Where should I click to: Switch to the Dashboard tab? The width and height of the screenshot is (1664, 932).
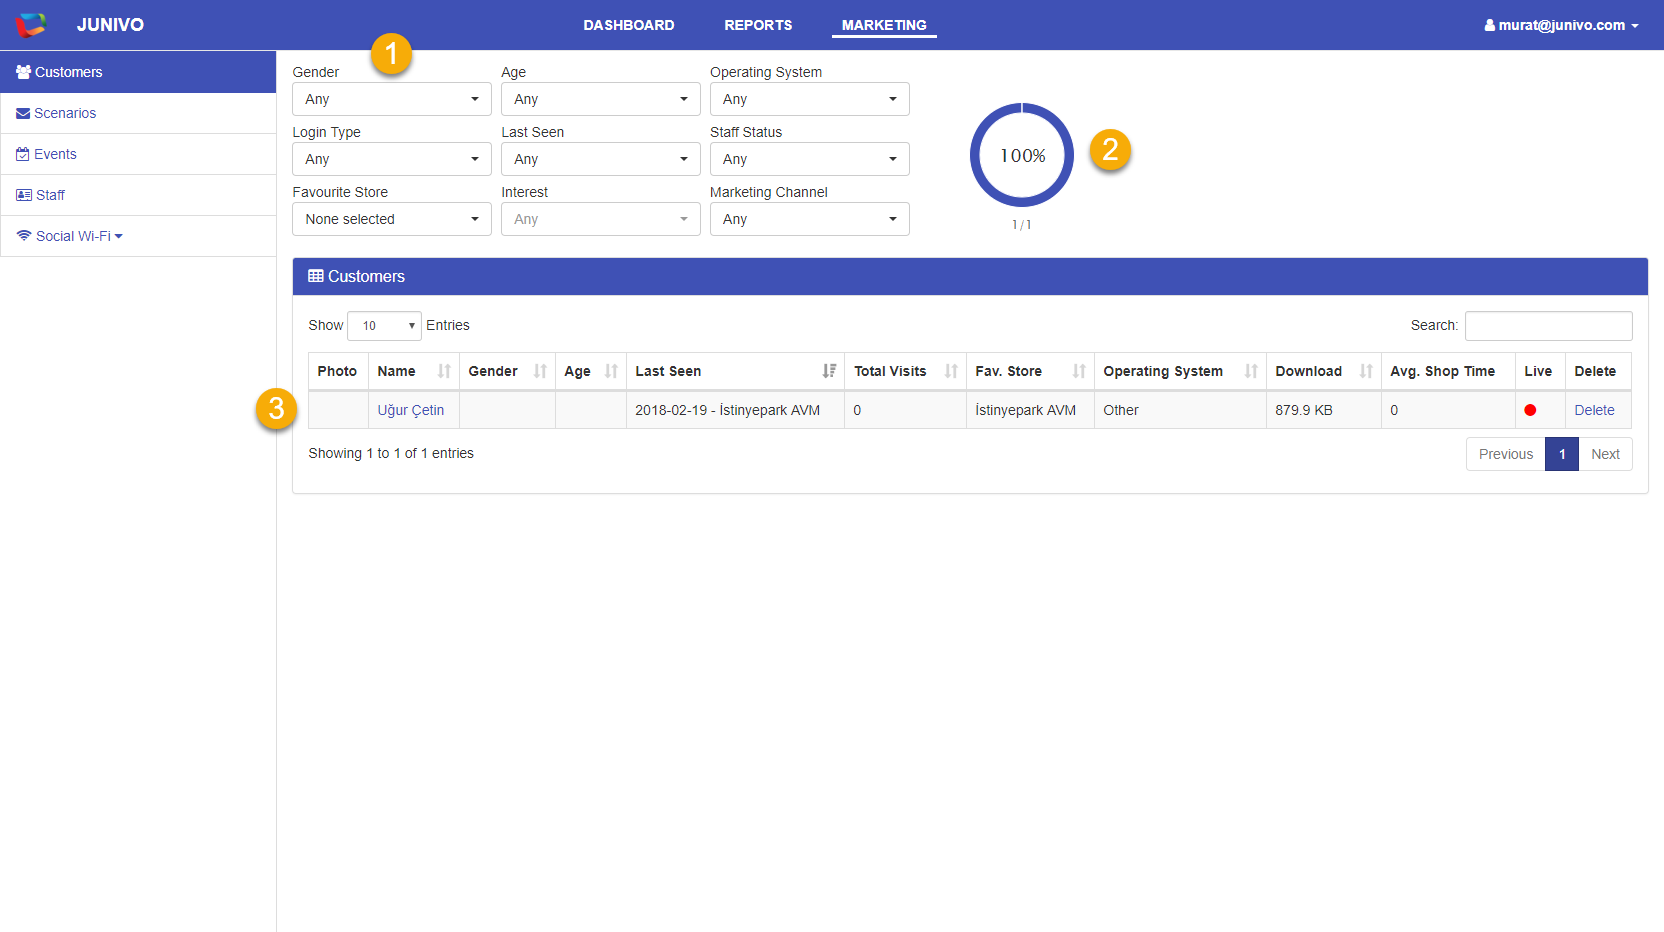(629, 25)
